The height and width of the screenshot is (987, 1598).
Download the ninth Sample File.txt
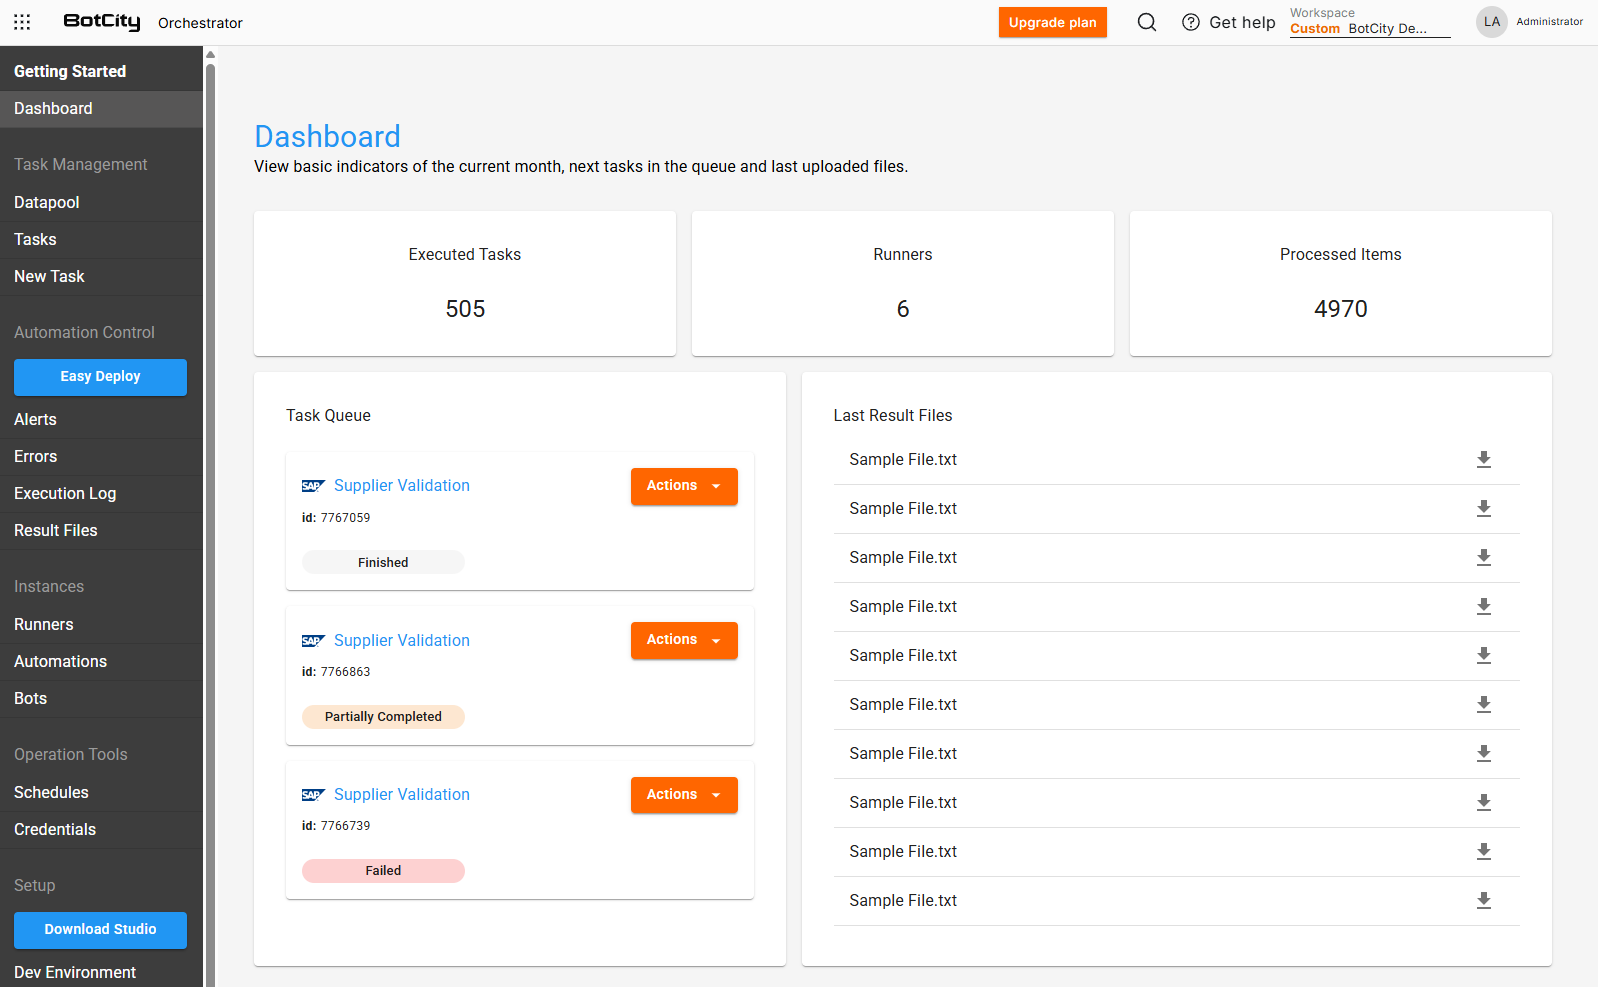tap(1484, 851)
